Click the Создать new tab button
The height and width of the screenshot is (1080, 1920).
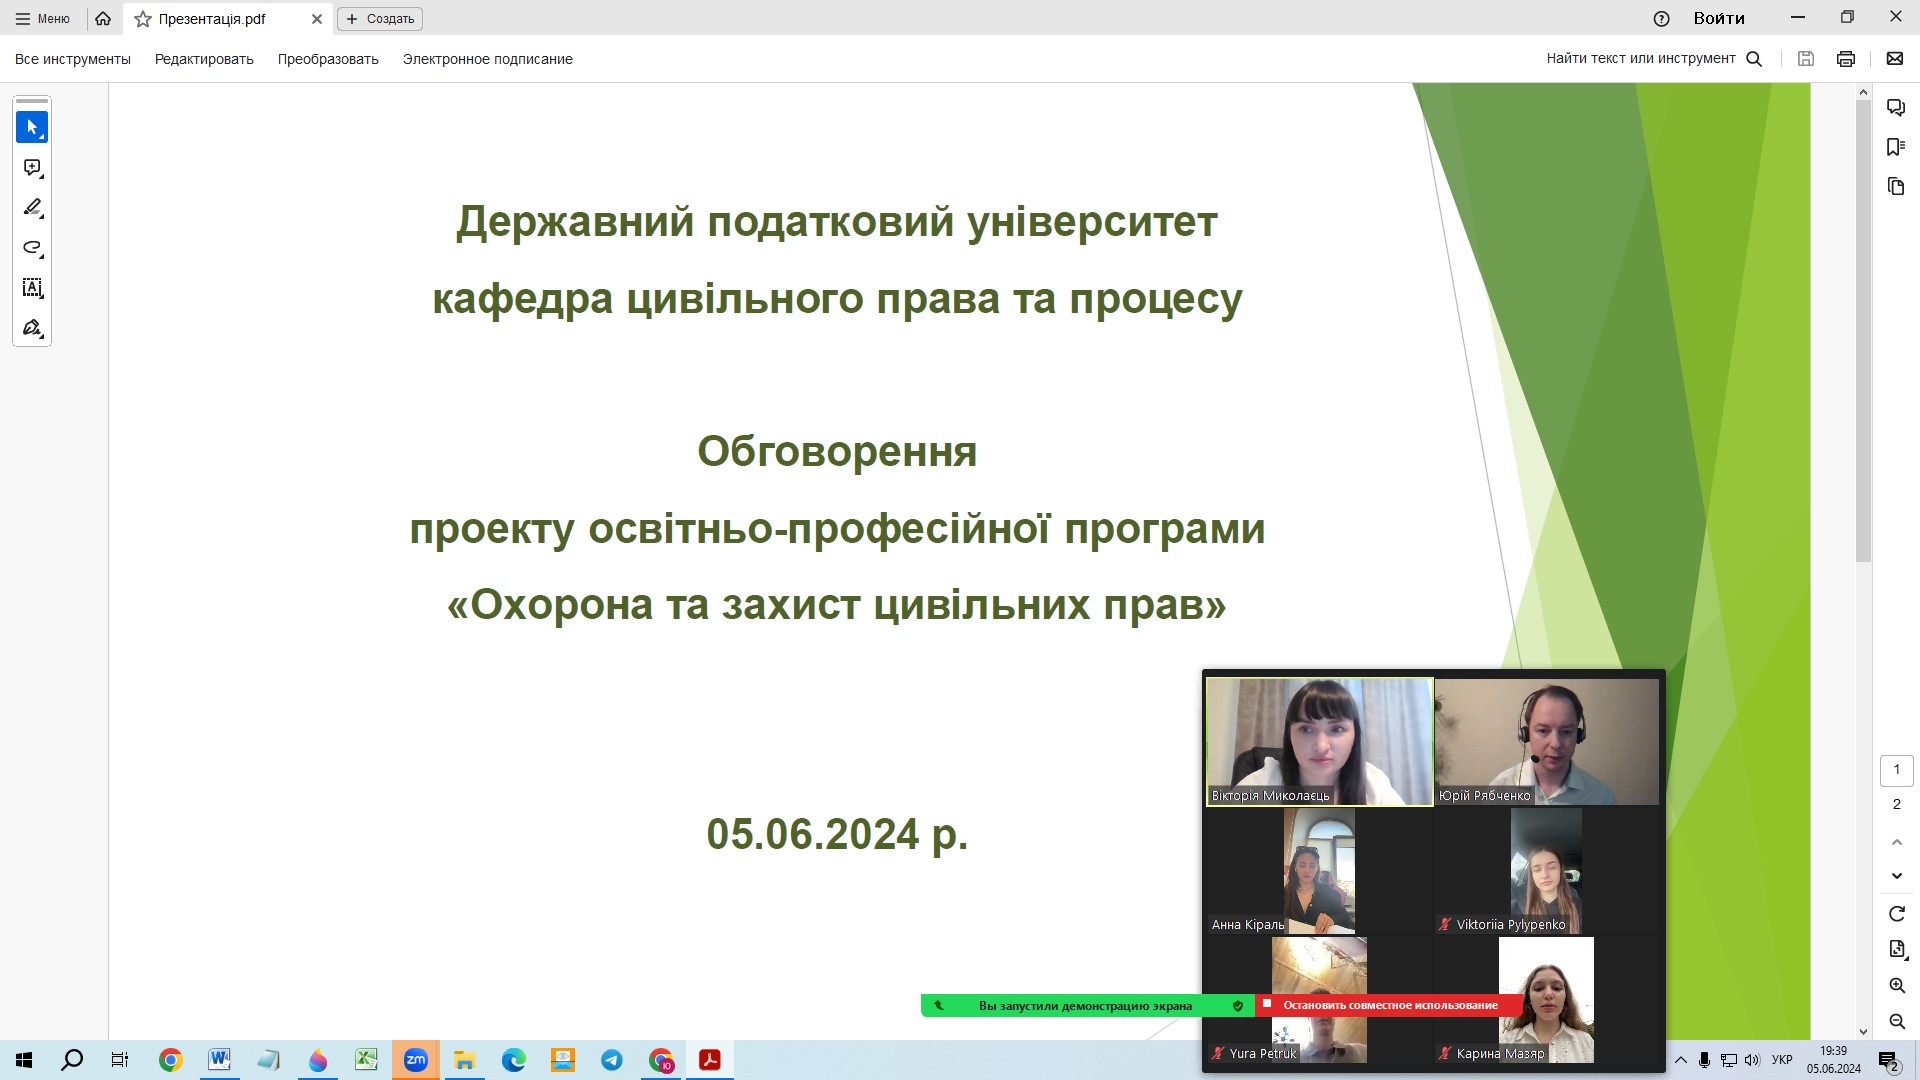click(380, 19)
